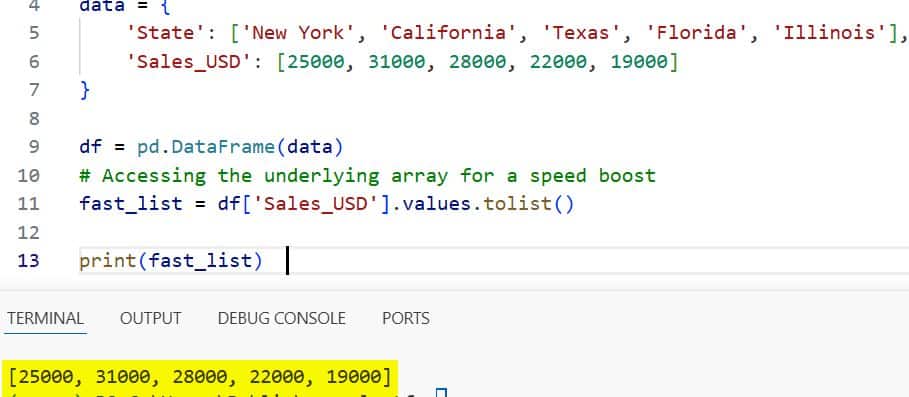Click line number 12 in the gutter
This screenshot has height=397, width=909.
28,232
